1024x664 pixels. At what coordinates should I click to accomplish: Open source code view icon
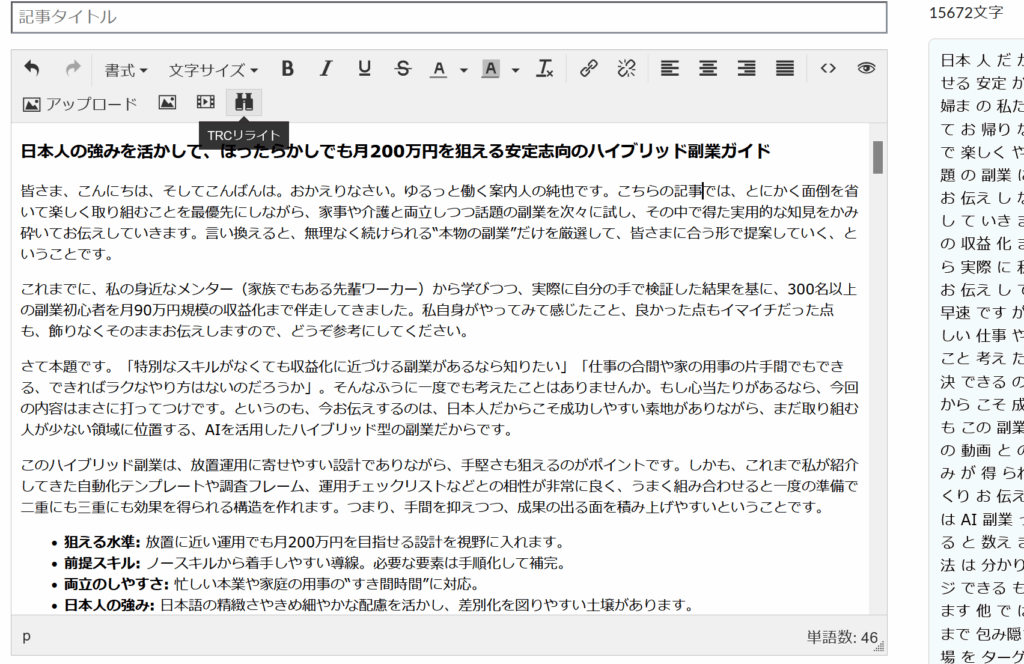point(827,69)
